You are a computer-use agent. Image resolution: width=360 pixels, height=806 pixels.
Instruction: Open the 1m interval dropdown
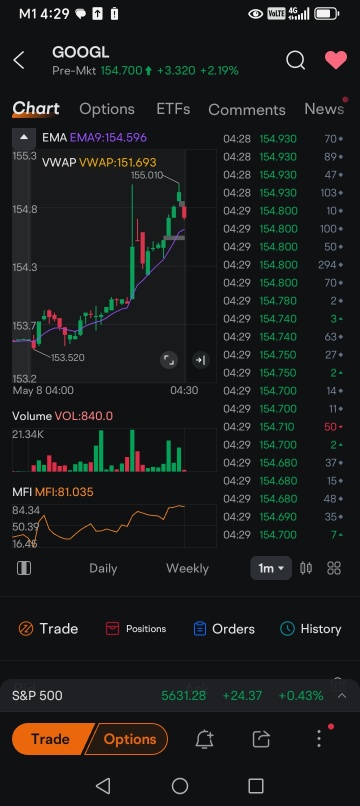pyautogui.click(x=271, y=568)
